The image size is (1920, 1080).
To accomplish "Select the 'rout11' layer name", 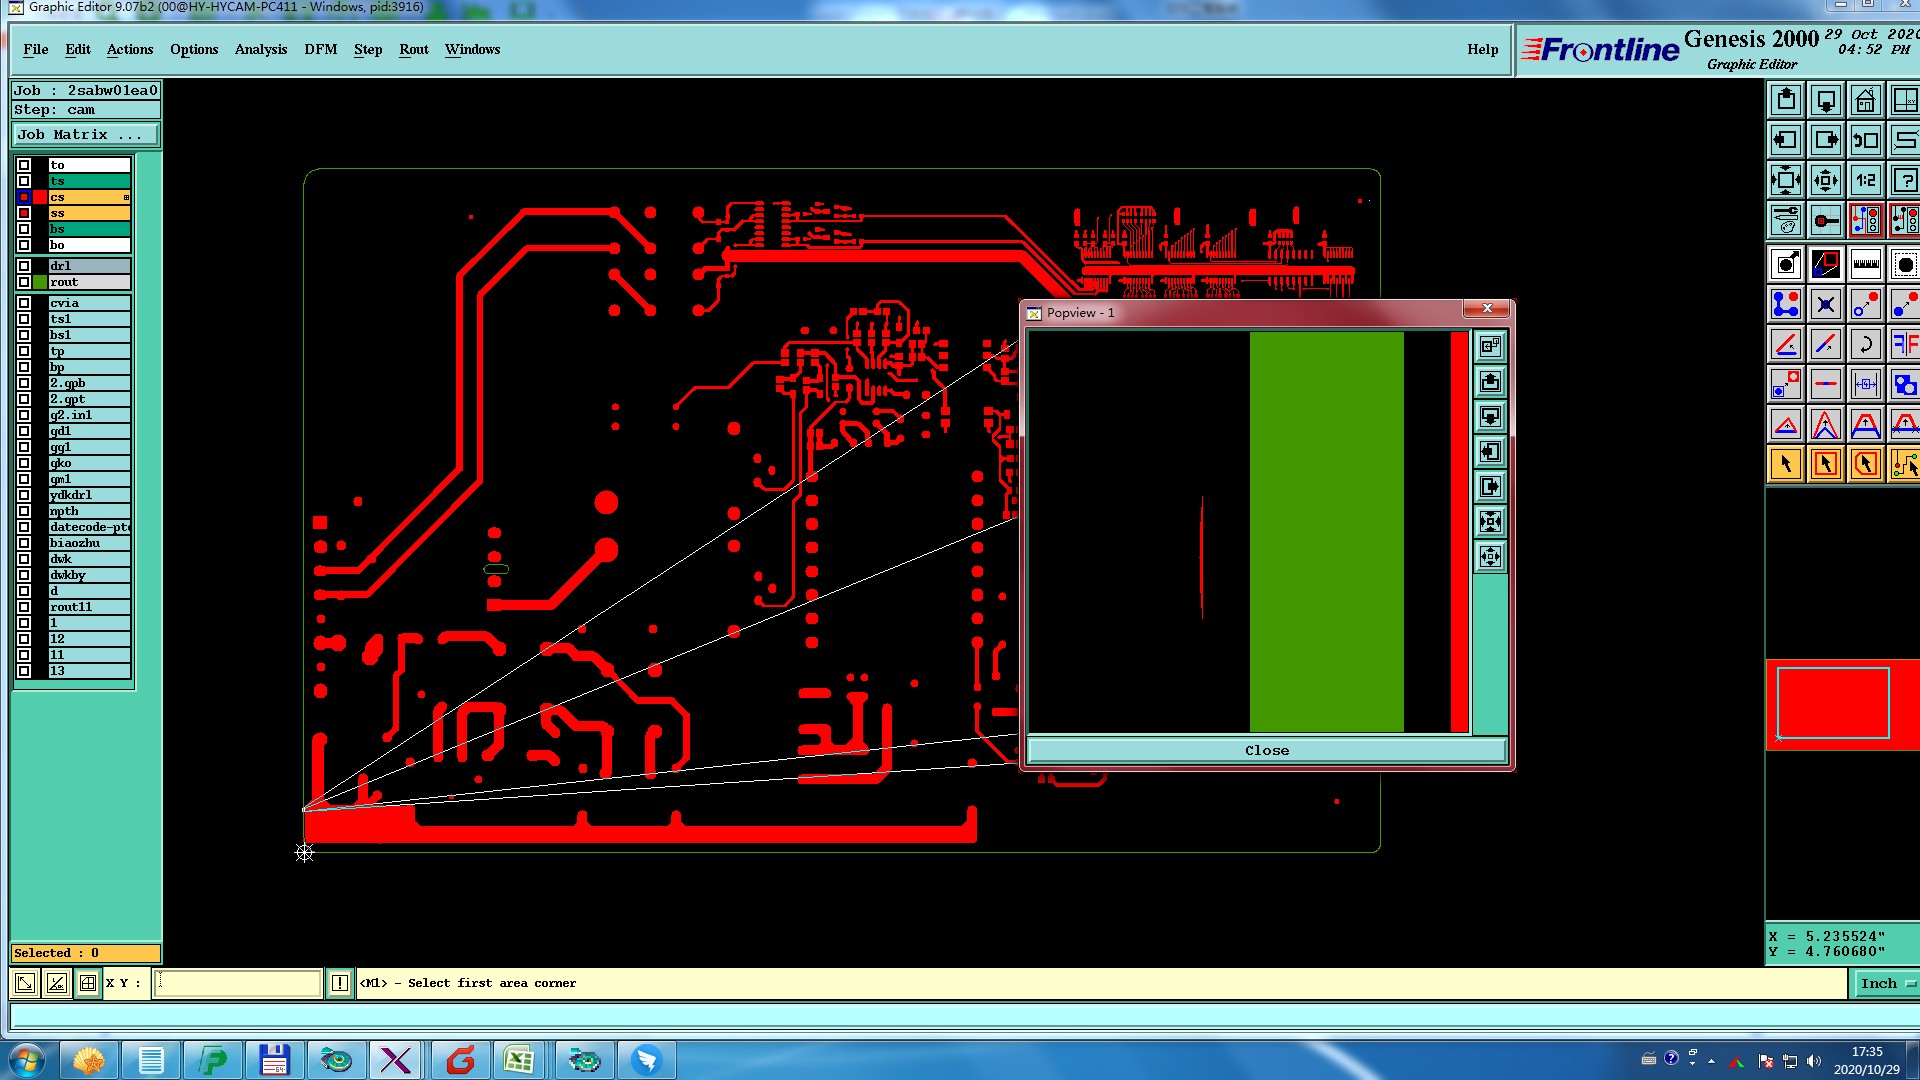I will click(90, 607).
